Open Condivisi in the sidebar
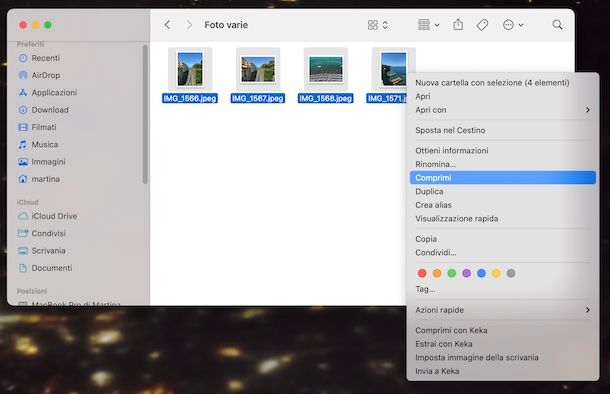The width and height of the screenshot is (610, 394). [x=49, y=233]
